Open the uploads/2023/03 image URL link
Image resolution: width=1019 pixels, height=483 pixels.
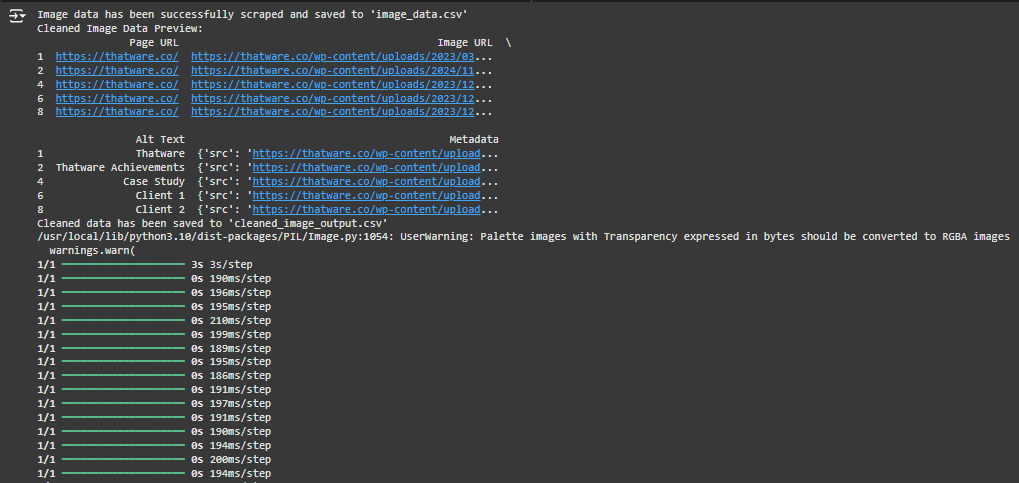coord(333,57)
